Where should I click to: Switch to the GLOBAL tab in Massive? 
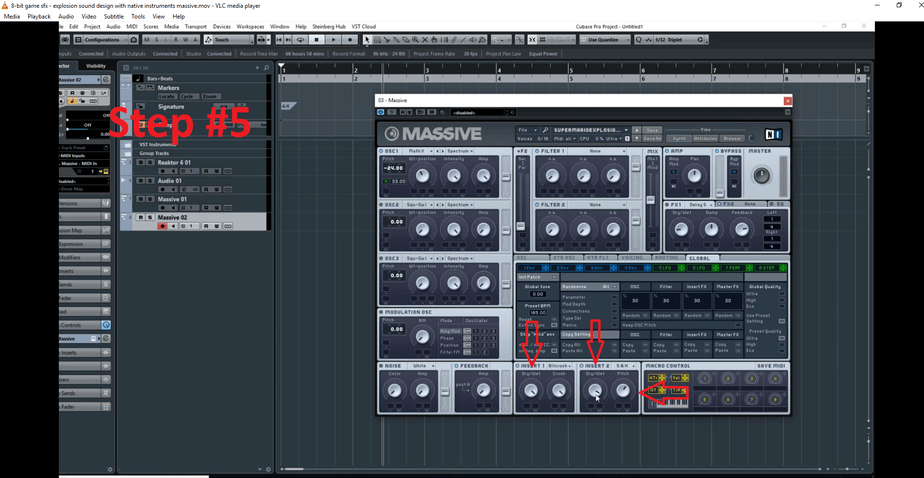[702, 258]
